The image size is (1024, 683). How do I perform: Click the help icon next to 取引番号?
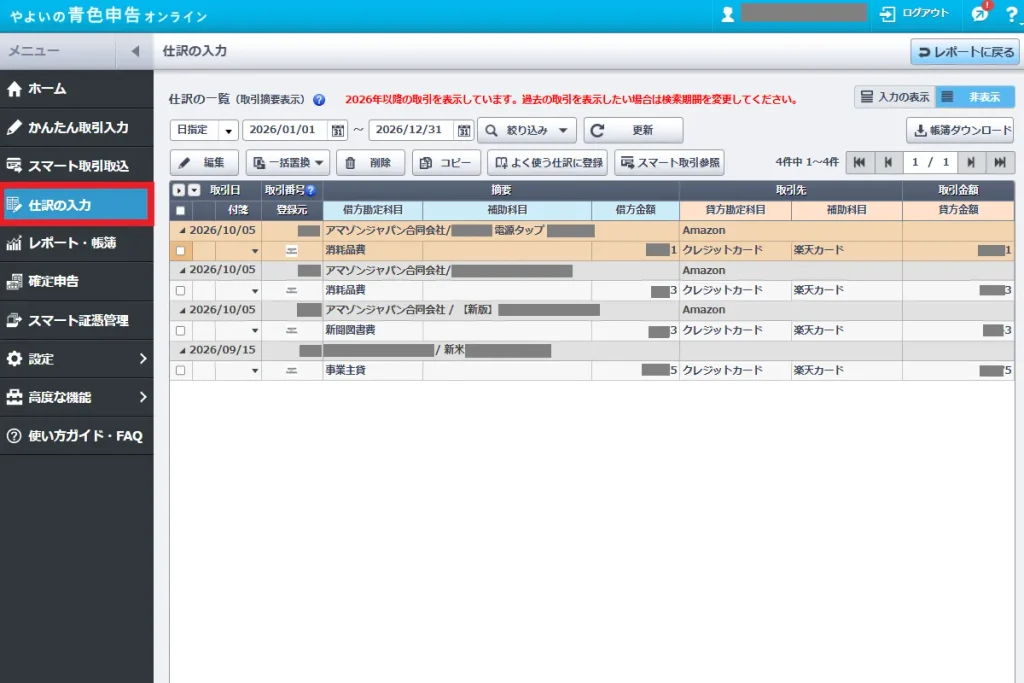click(x=311, y=191)
